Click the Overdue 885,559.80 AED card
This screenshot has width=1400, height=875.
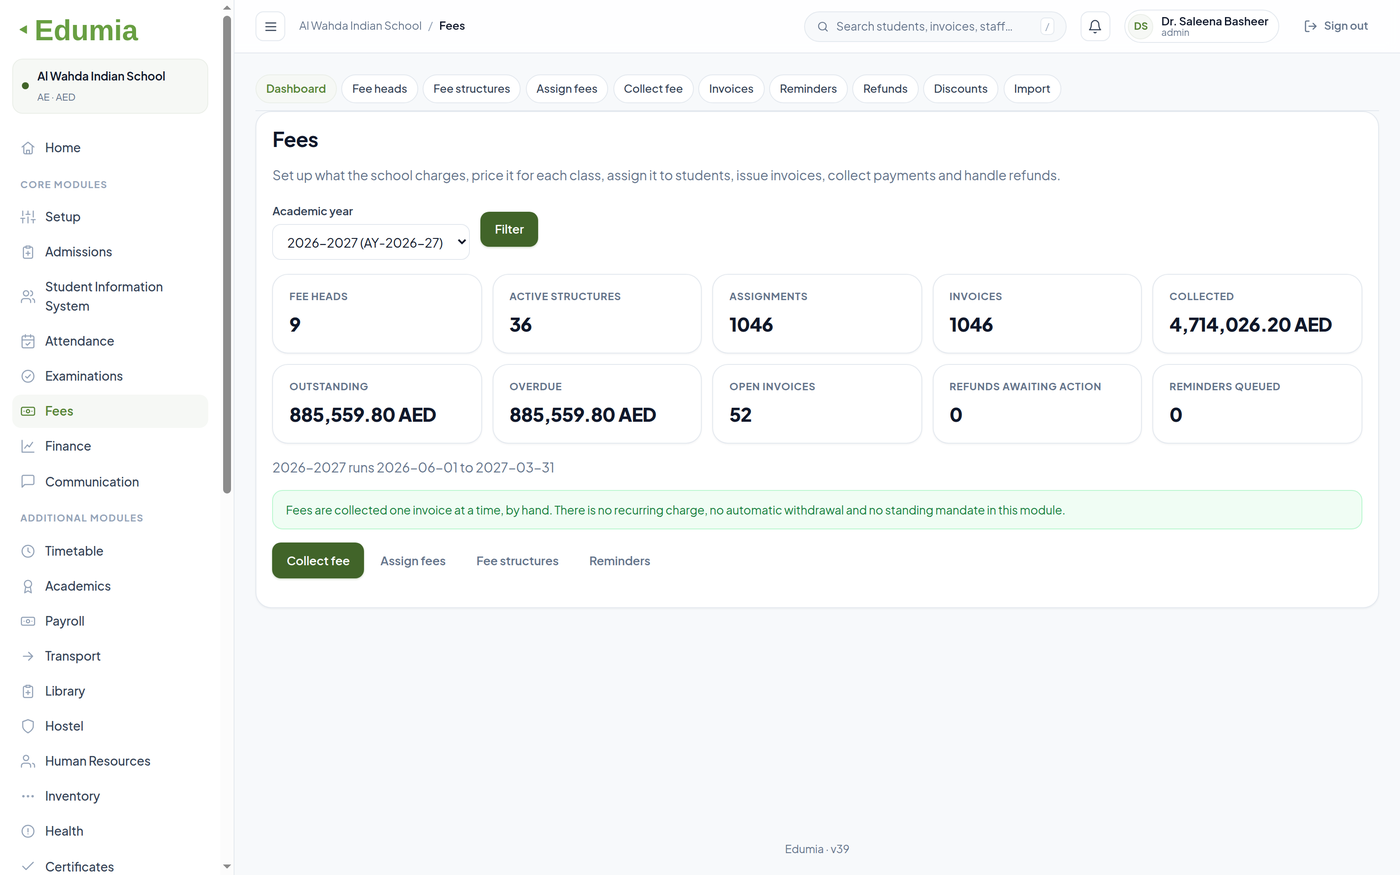pyautogui.click(x=597, y=404)
